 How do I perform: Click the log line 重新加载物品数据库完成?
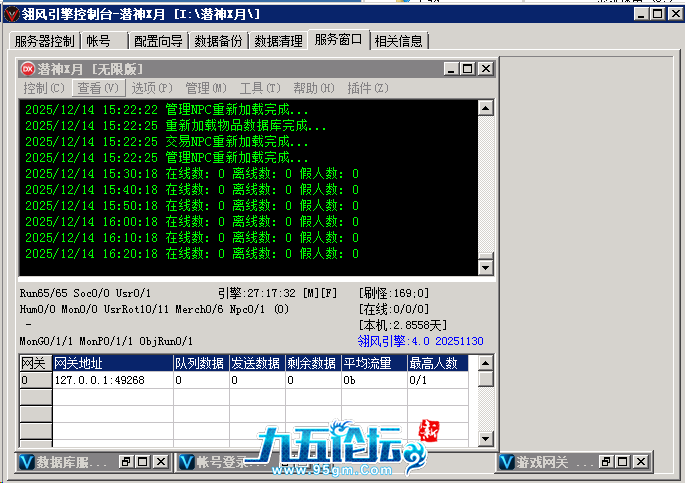coord(175,126)
